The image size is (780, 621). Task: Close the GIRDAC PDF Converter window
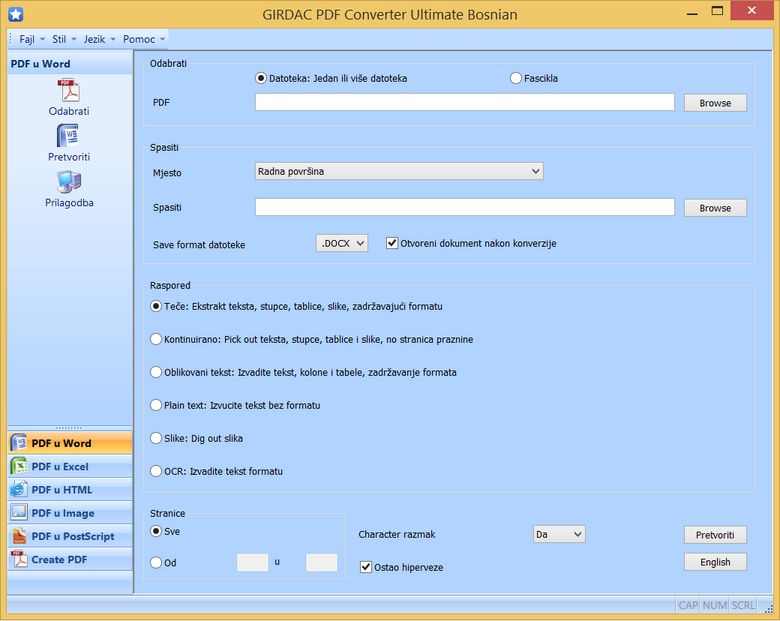[x=752, y=10]
